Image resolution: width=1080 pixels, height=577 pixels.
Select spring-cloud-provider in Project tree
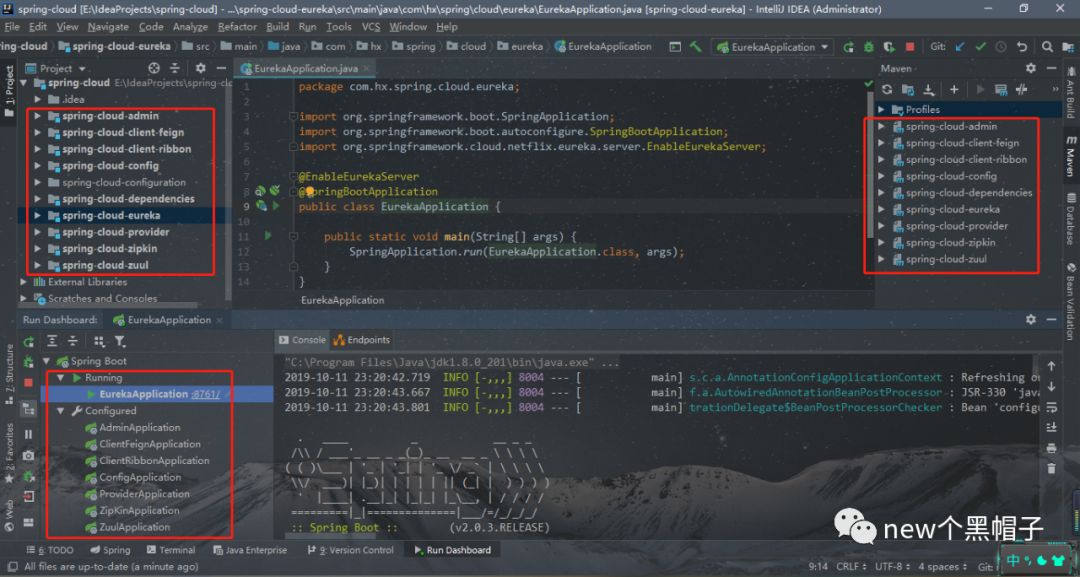(115, 232)
